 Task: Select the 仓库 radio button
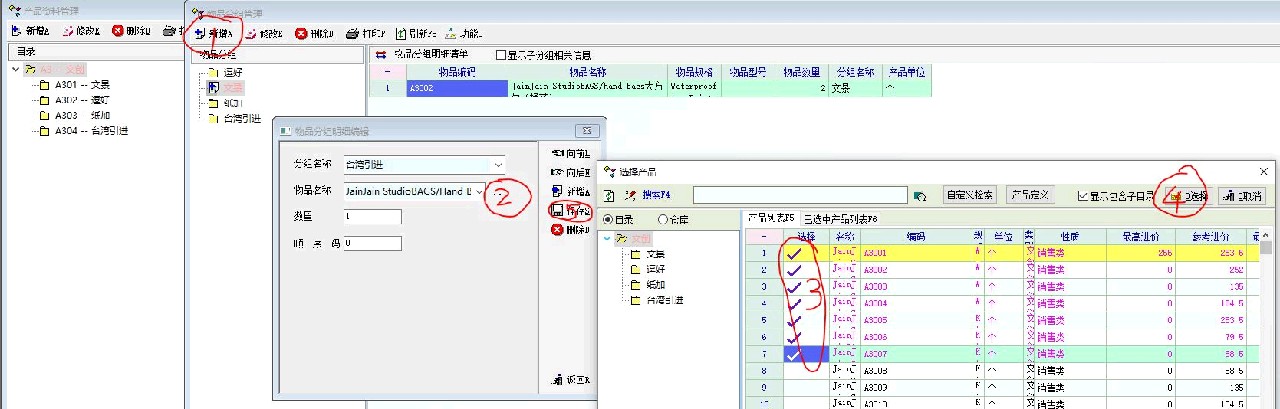pyautogui.click(x=663, y=219)
